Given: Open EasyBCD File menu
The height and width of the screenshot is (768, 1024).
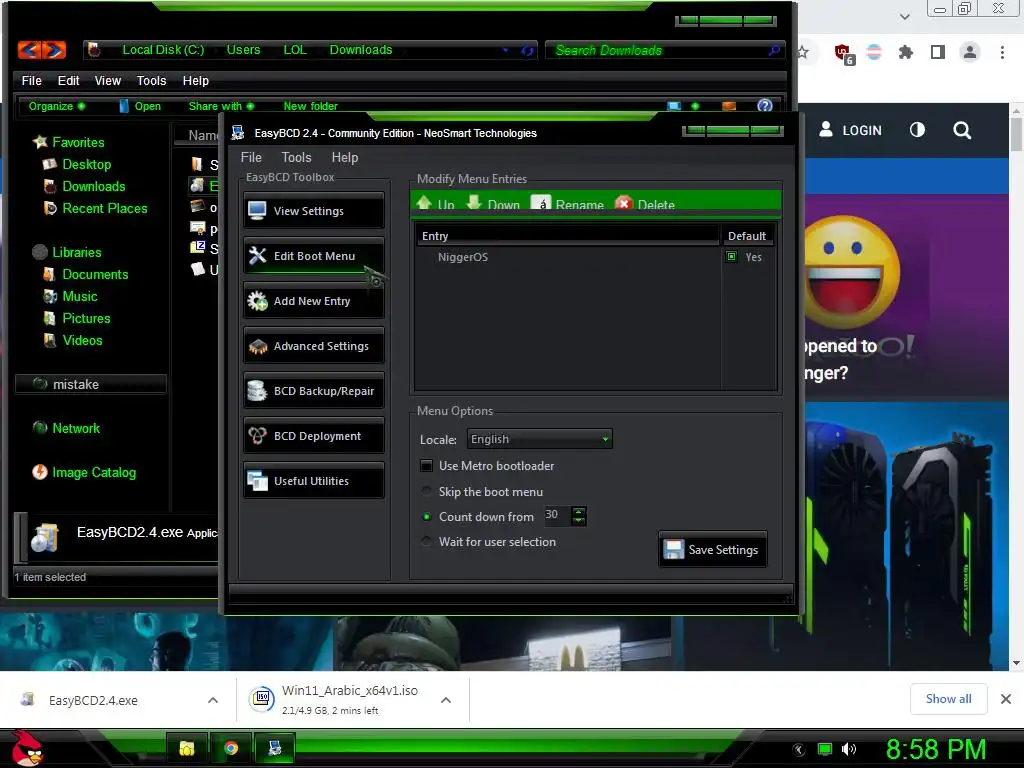Looking at the screenshot, I should 251,157.
